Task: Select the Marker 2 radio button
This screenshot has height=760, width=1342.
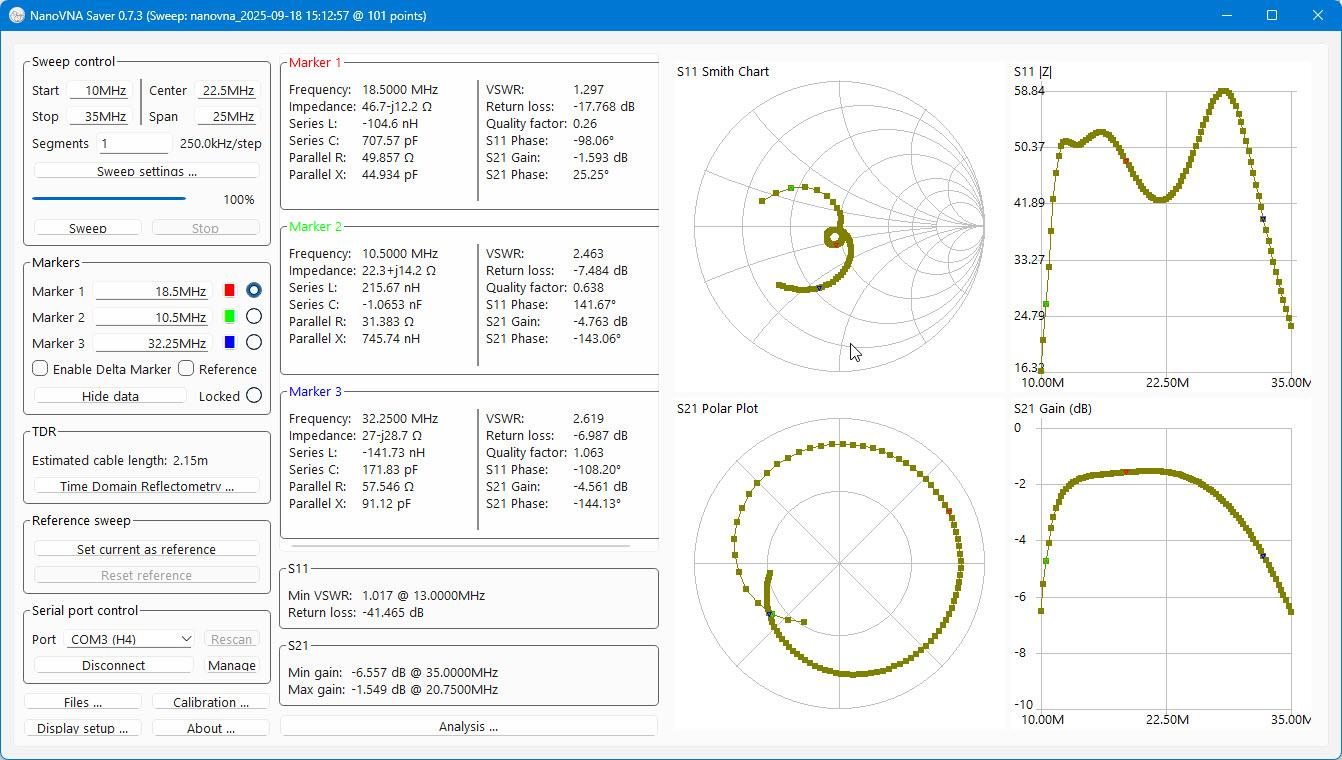Action: point(254,317)
